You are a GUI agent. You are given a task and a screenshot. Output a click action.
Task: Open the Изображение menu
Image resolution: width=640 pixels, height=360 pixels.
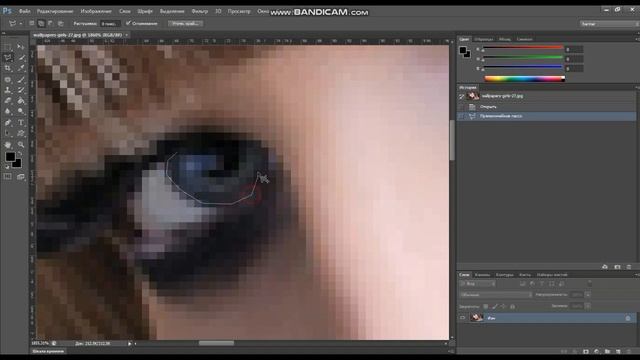[96, 11]
